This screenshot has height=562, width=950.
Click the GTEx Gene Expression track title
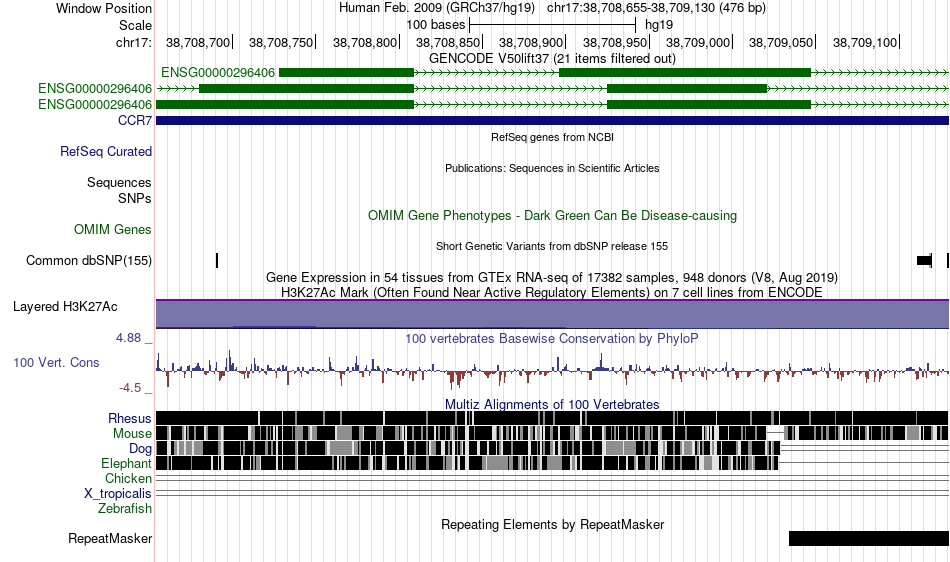pyautogui.click(x=552, y=277)
